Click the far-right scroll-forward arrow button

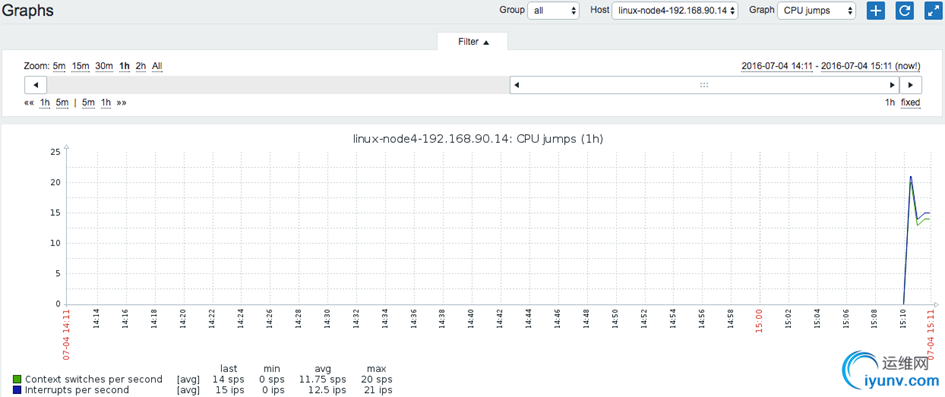pyautogui.click(x=910, y=85)
